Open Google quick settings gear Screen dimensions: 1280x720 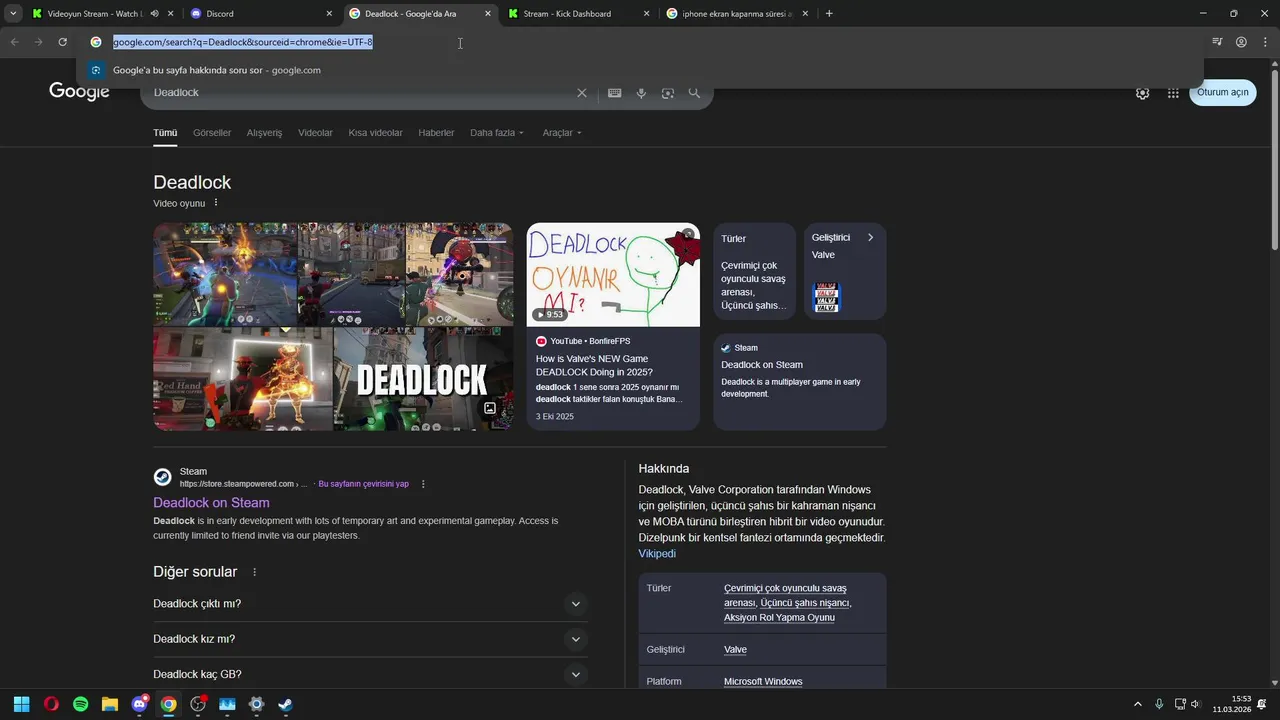pos(1142,93)
